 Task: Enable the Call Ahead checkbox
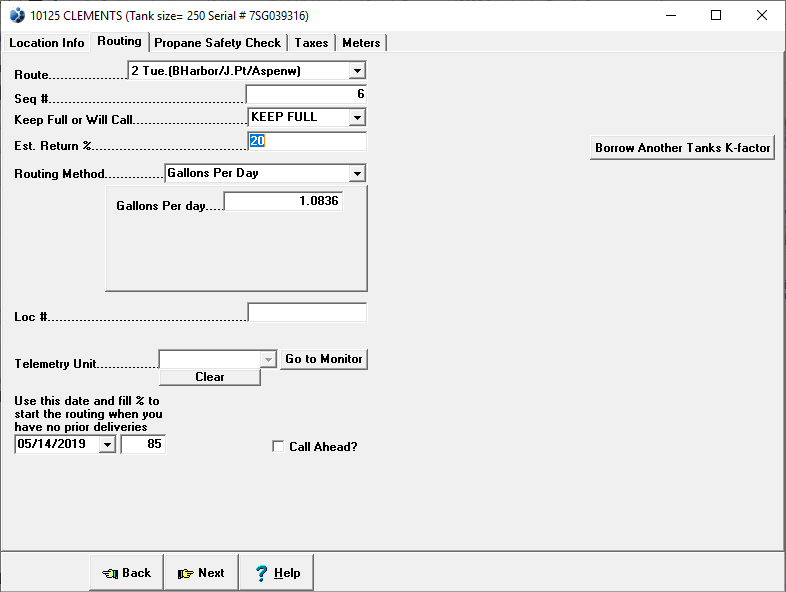pos(279,447)
